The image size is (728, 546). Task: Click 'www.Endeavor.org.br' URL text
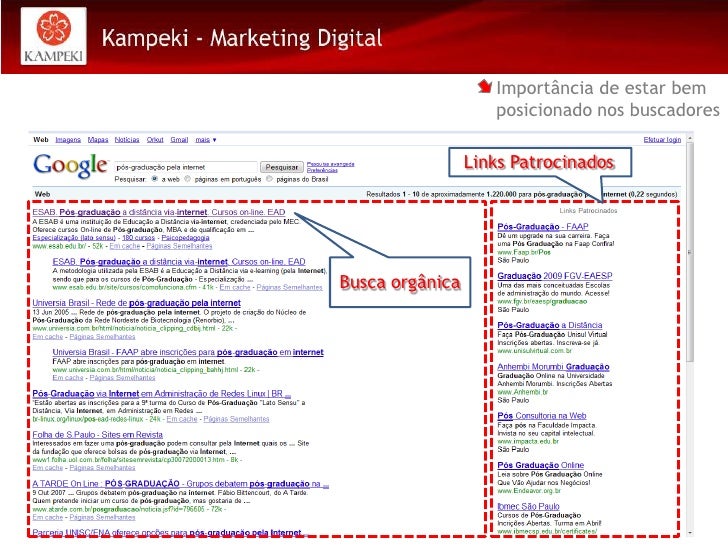point(529,491)
